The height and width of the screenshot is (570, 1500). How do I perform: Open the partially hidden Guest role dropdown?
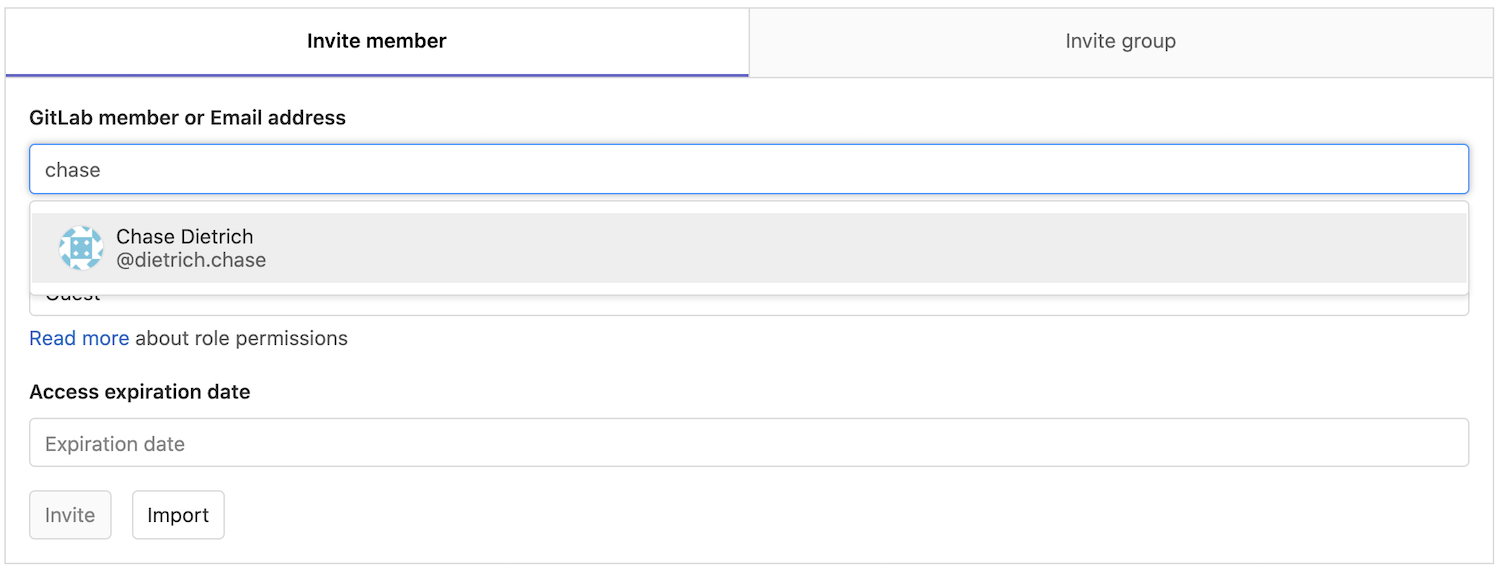coord(748,304)
